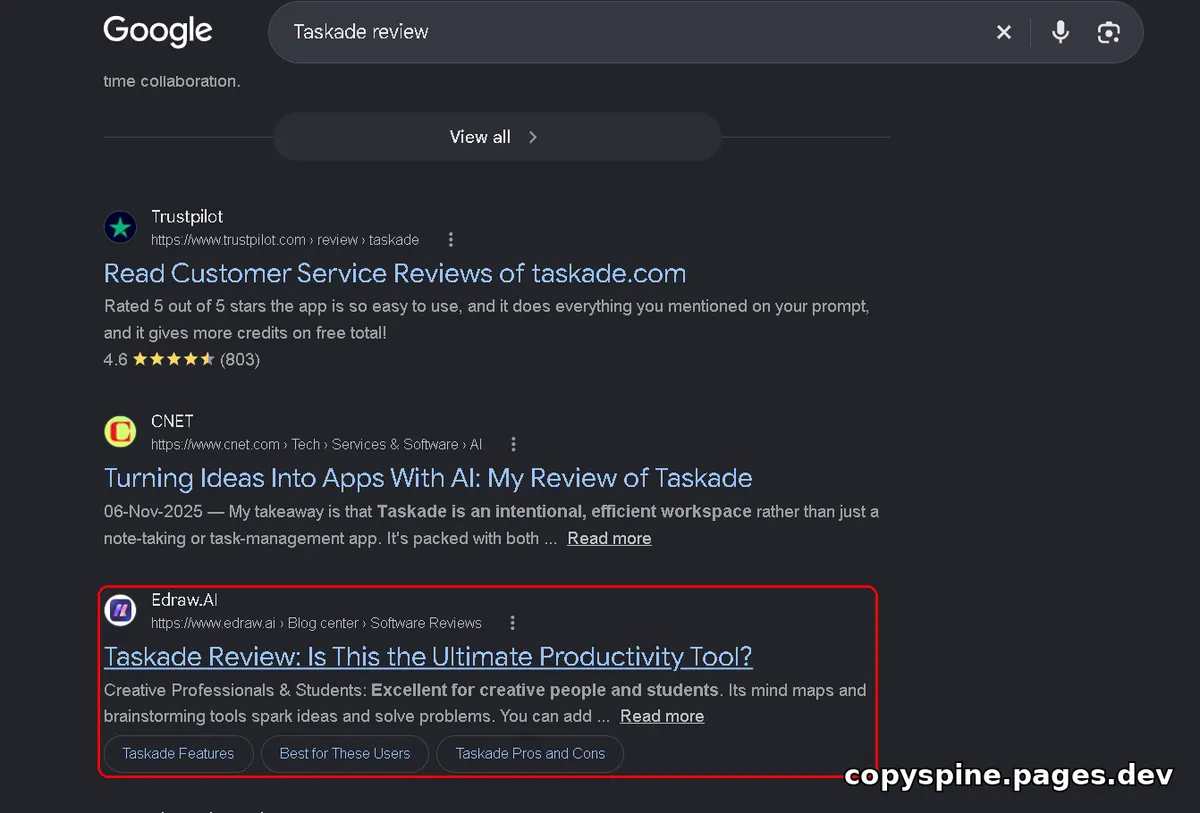Click the Trustpilot star favicon

click(120, 227)
